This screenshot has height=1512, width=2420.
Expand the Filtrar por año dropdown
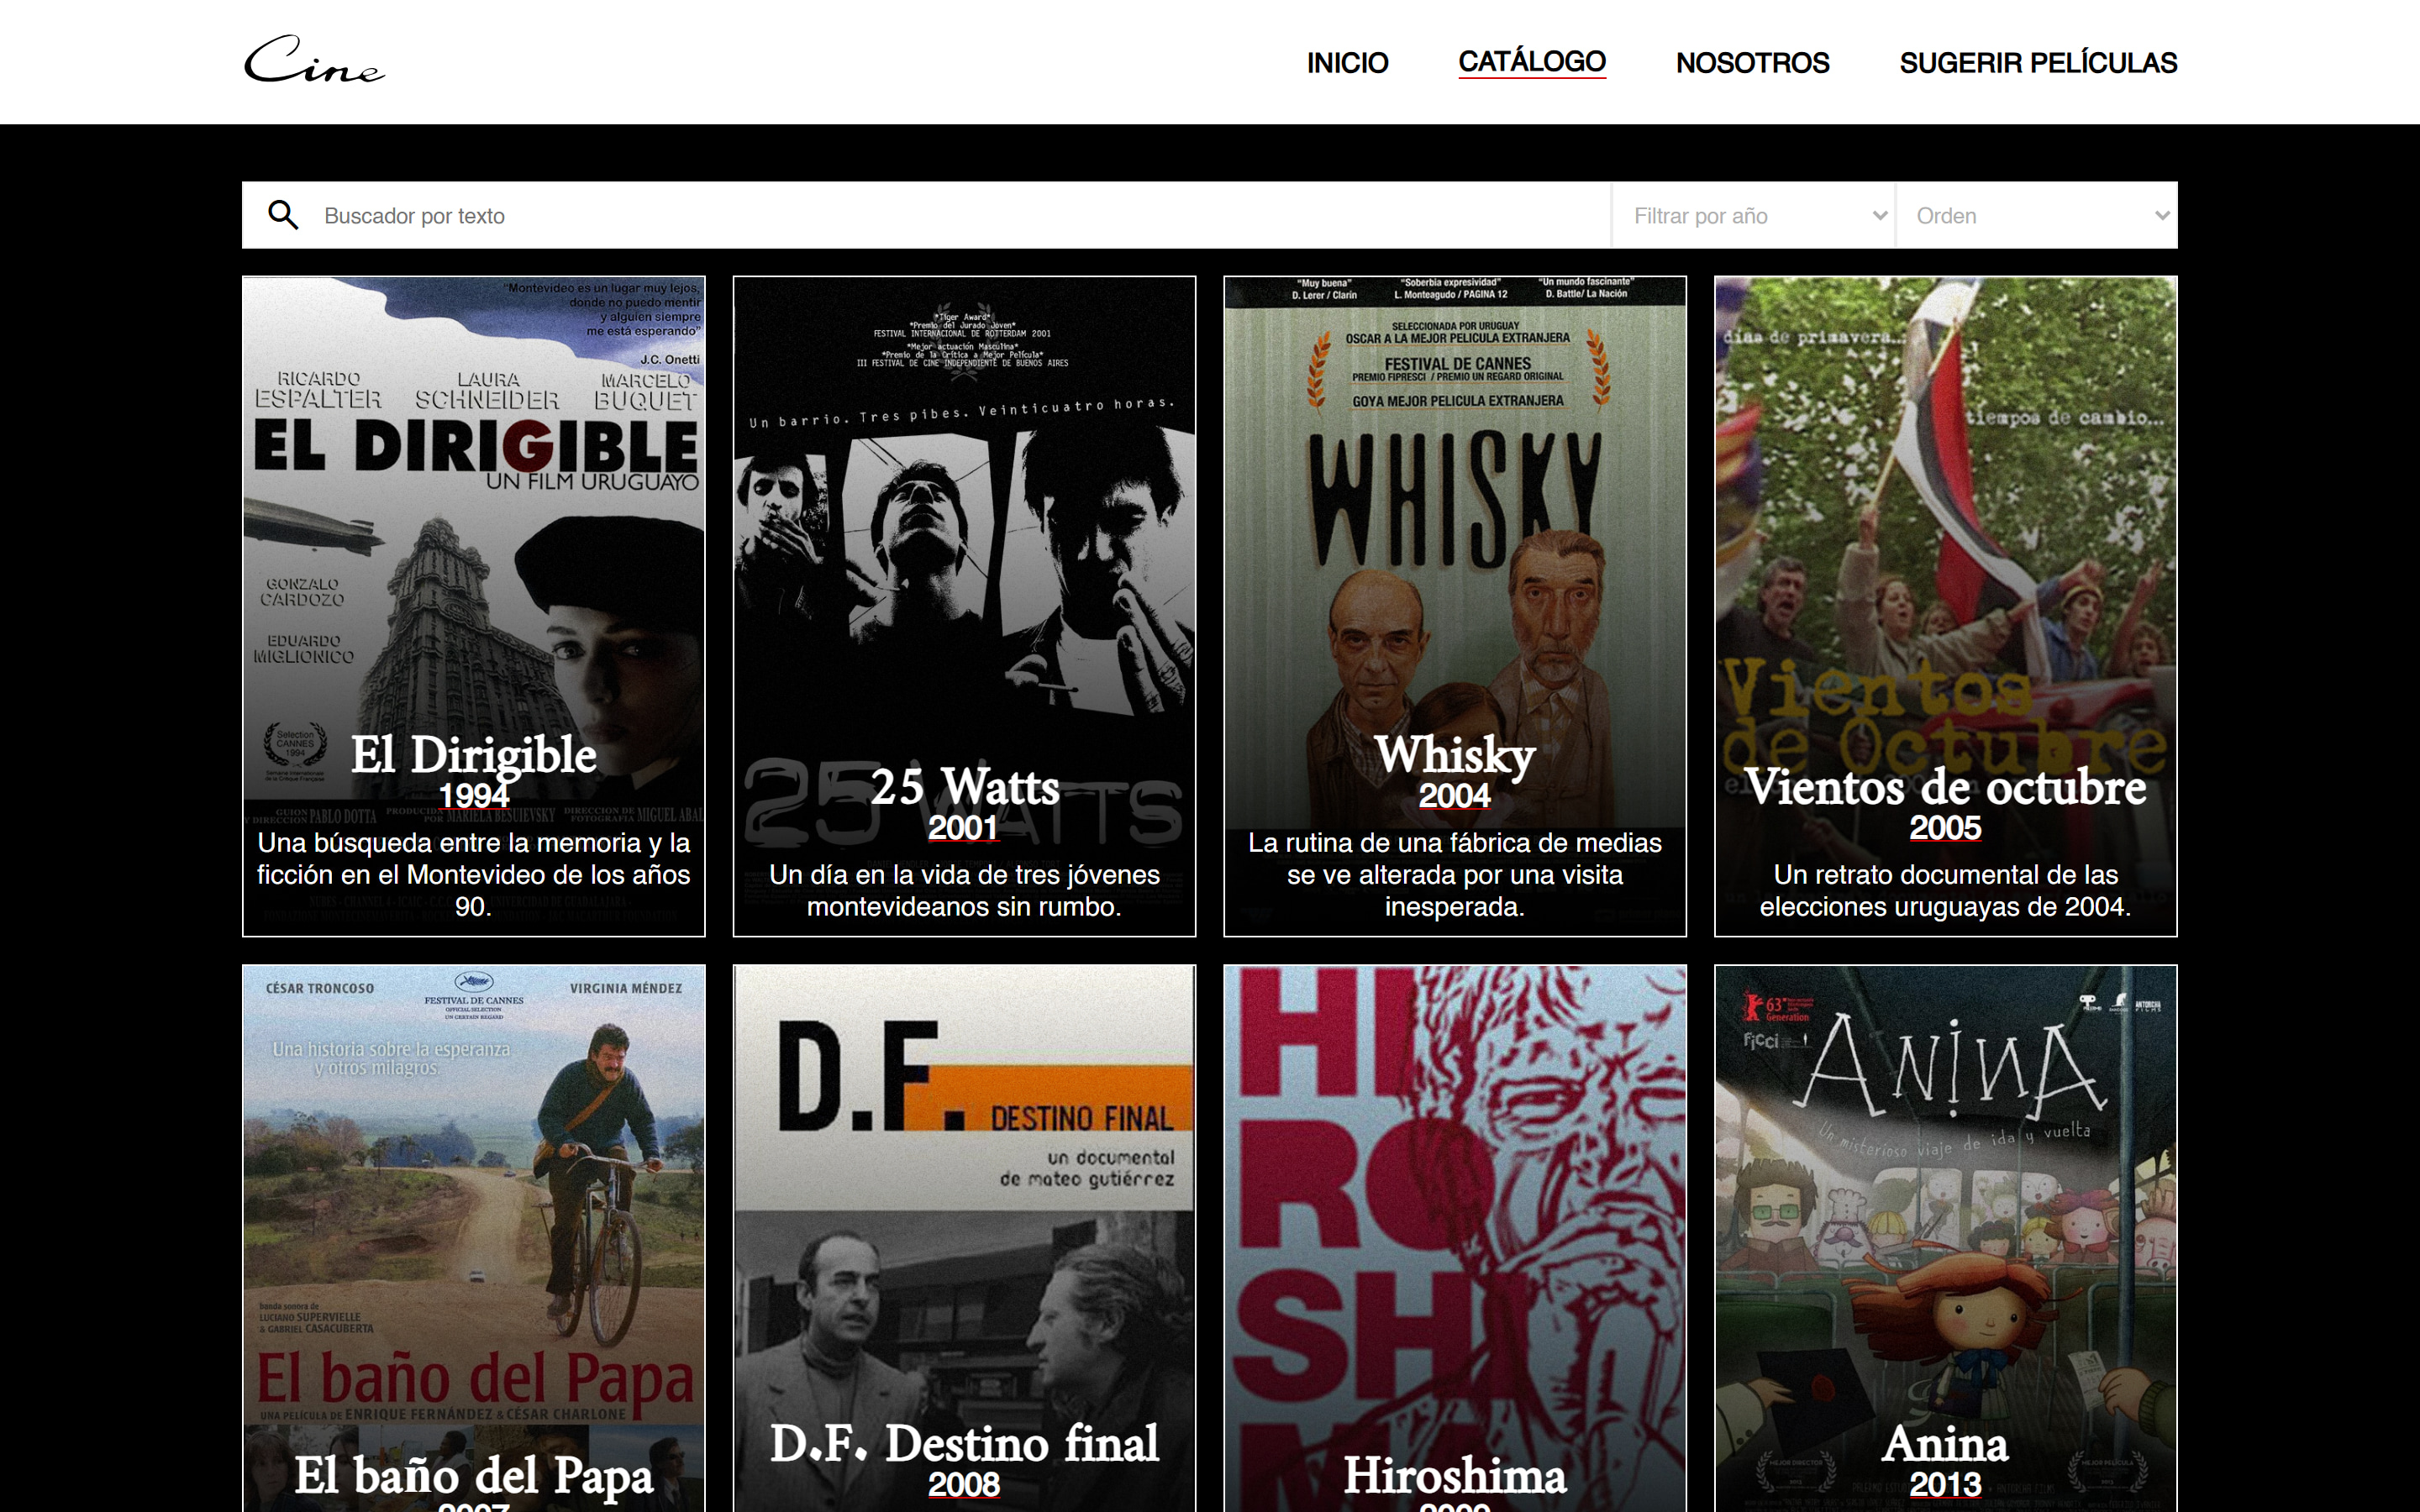1754,216
